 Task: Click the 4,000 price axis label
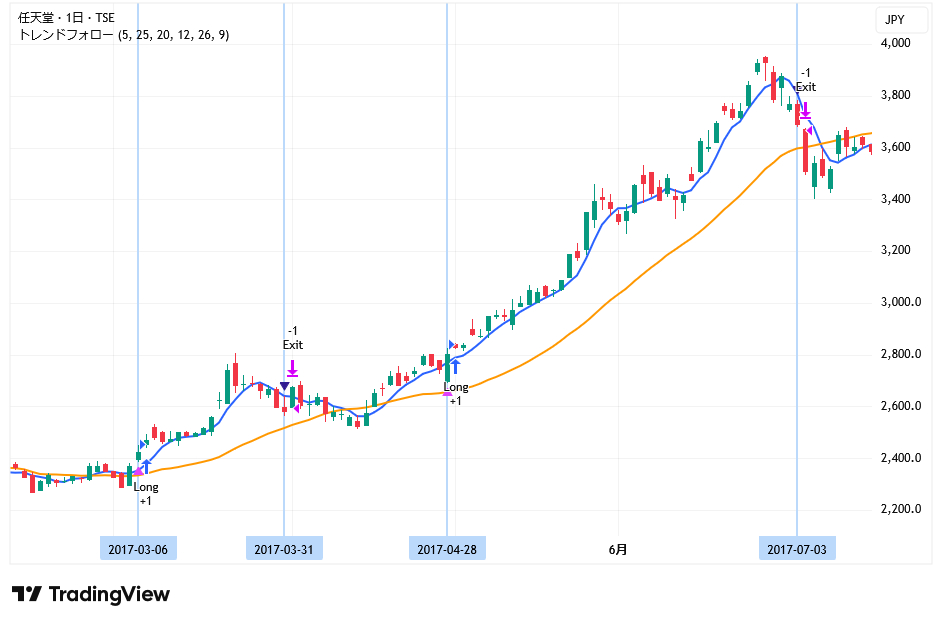point(895,43)
